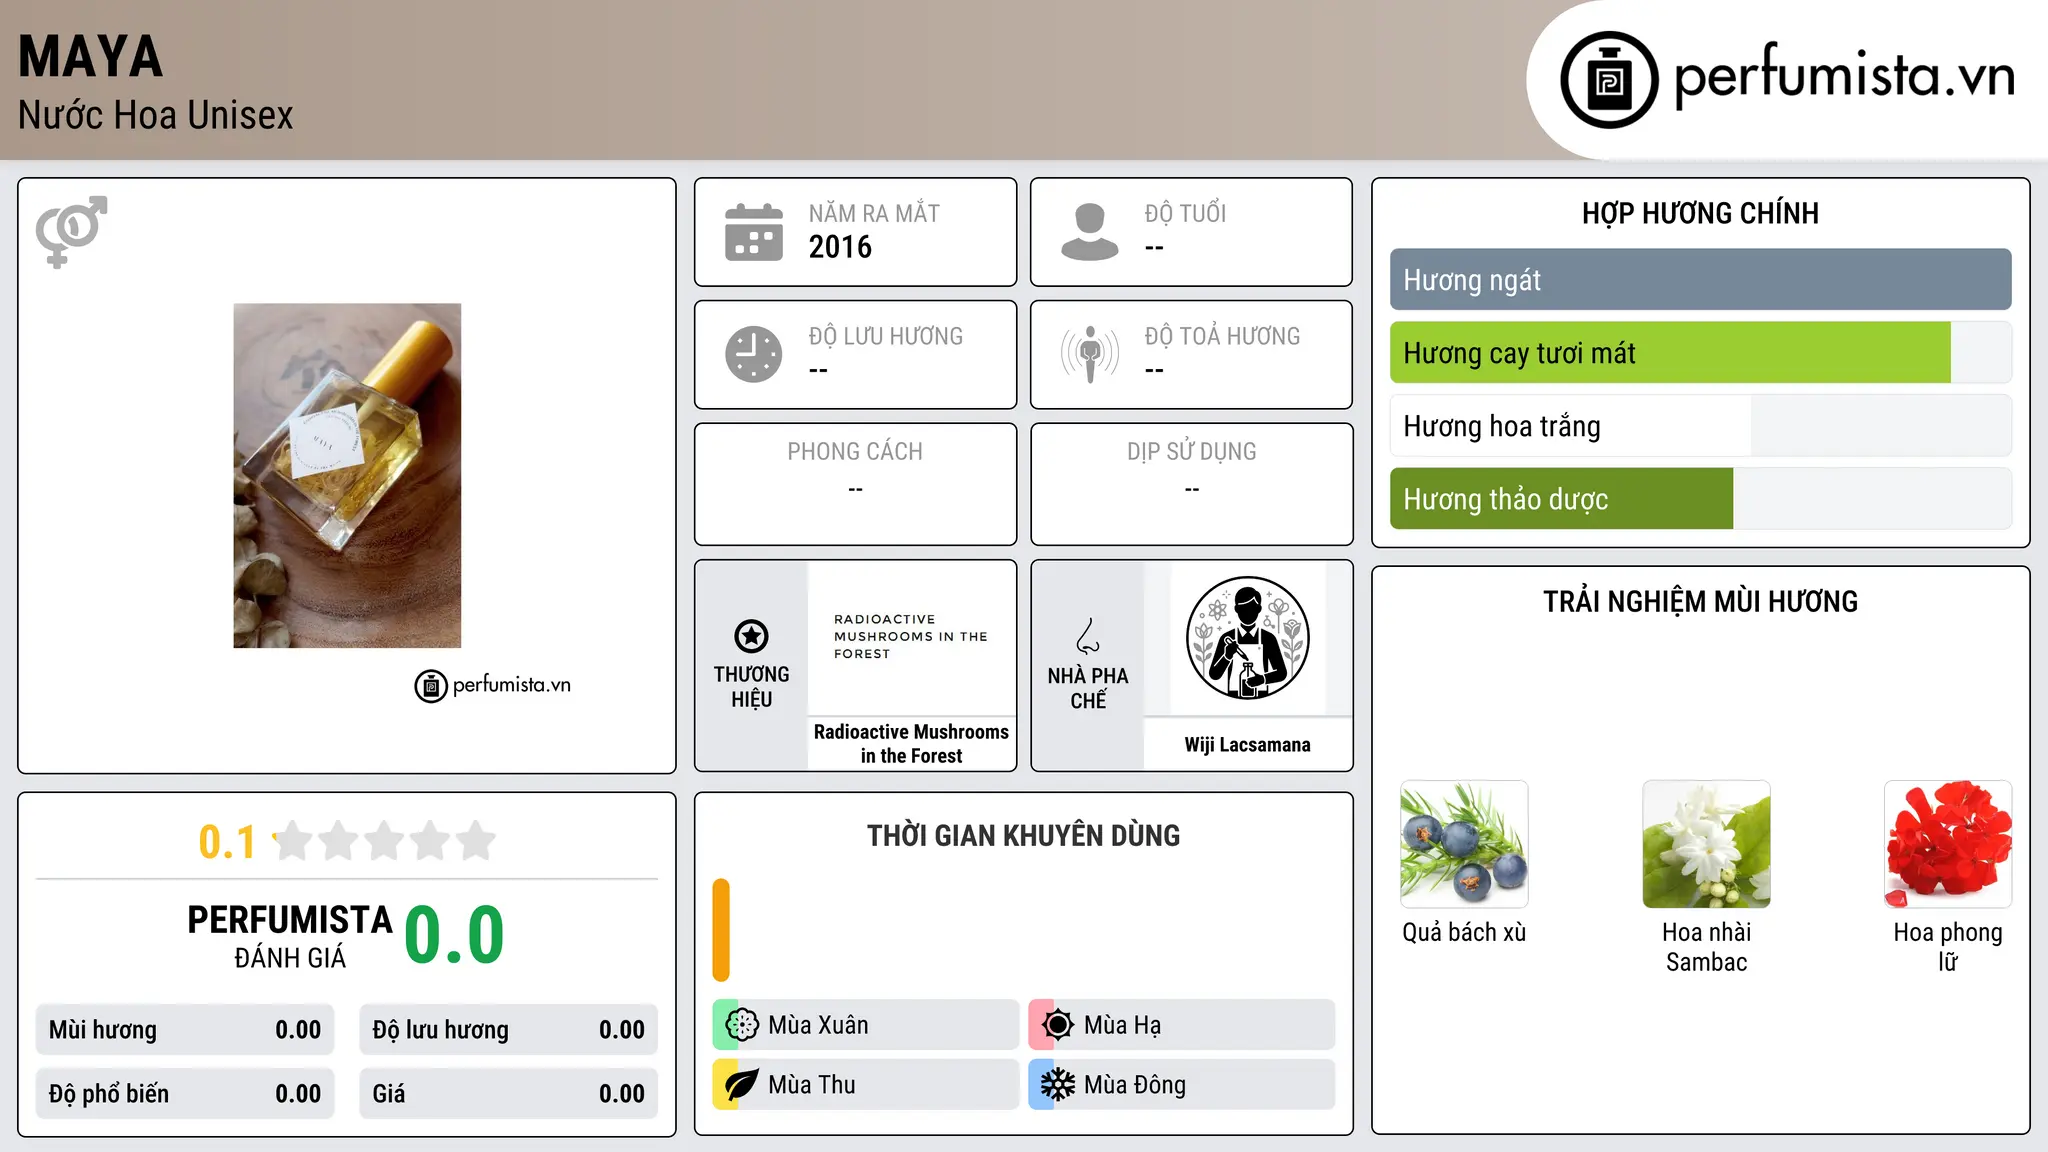Click the unisex gender symbol icon
The image size is (2048, 1152).
tap(71, 231)
